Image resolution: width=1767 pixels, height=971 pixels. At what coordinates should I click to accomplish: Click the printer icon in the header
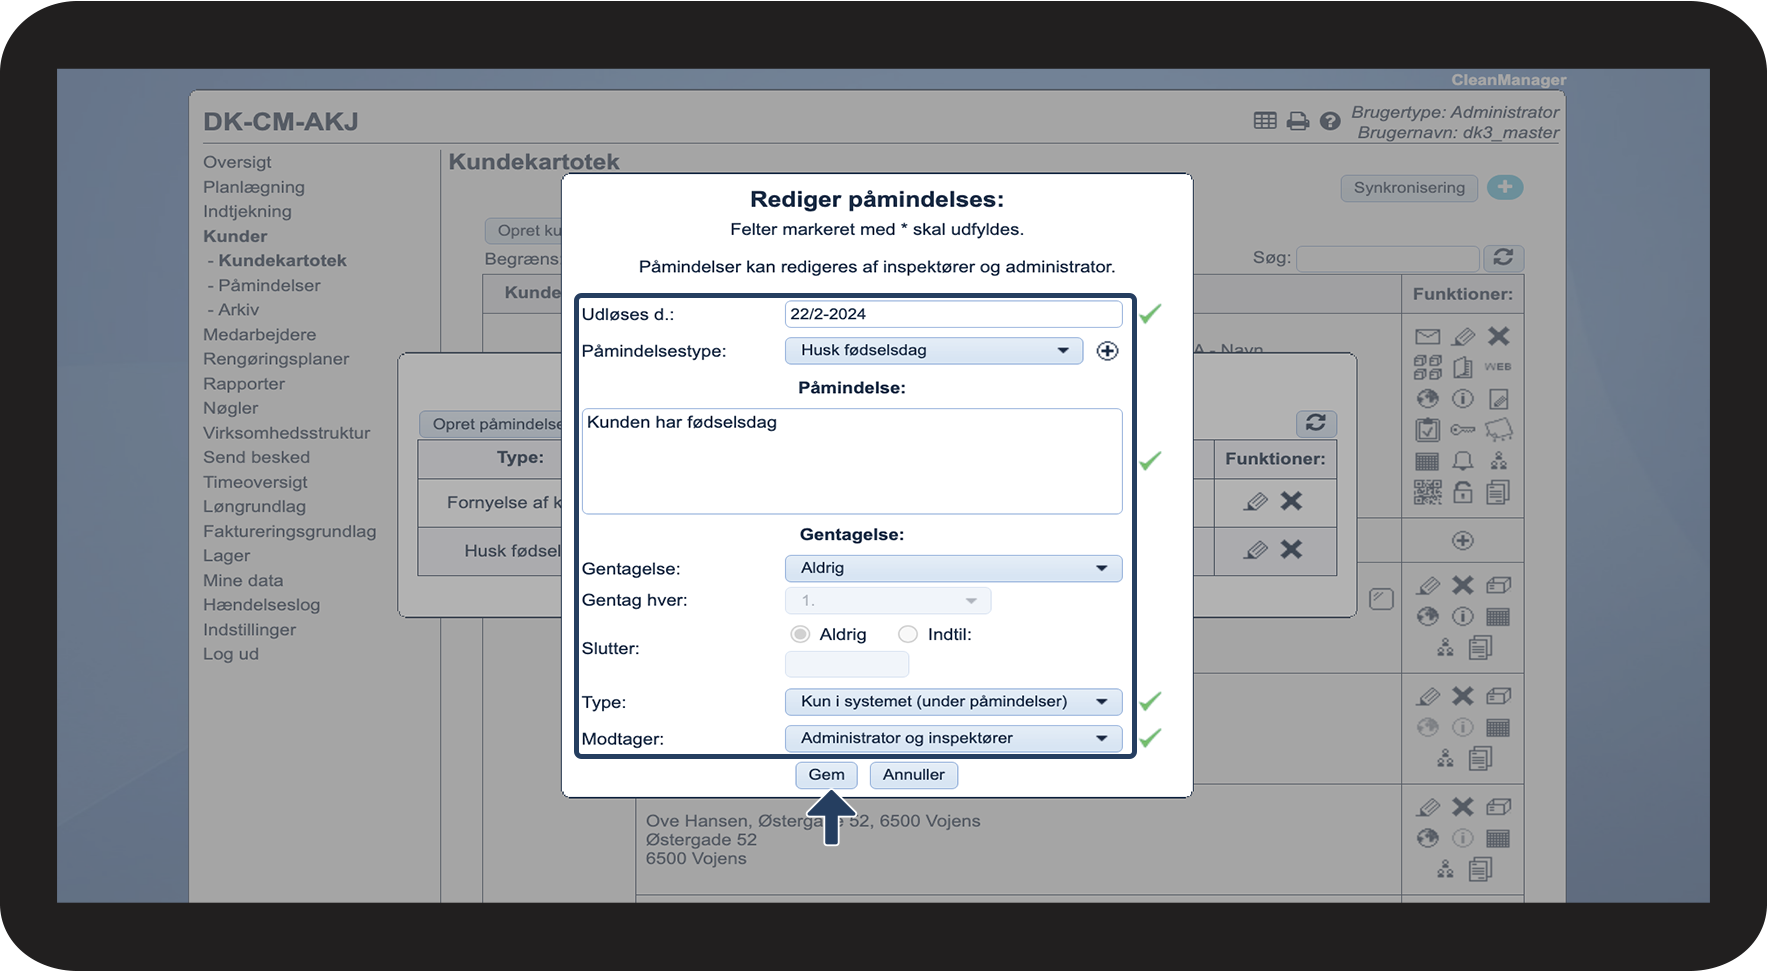pos(1298,121)
